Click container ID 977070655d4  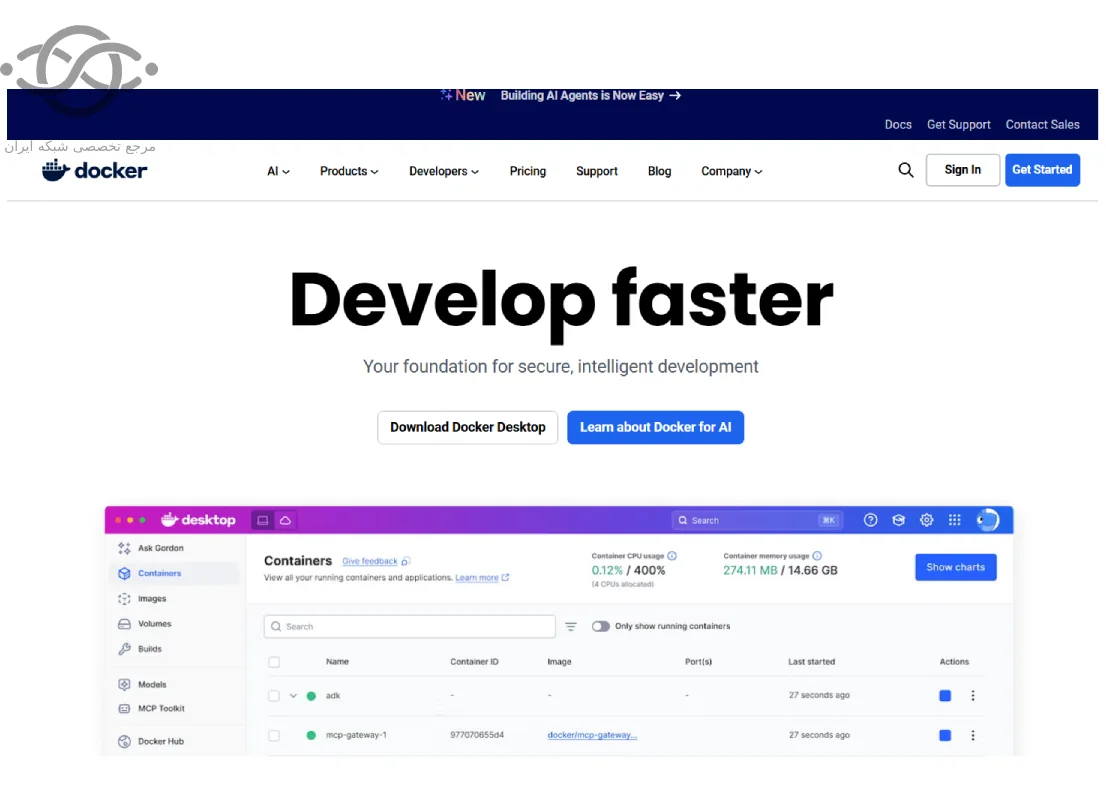tap(477, 735)
